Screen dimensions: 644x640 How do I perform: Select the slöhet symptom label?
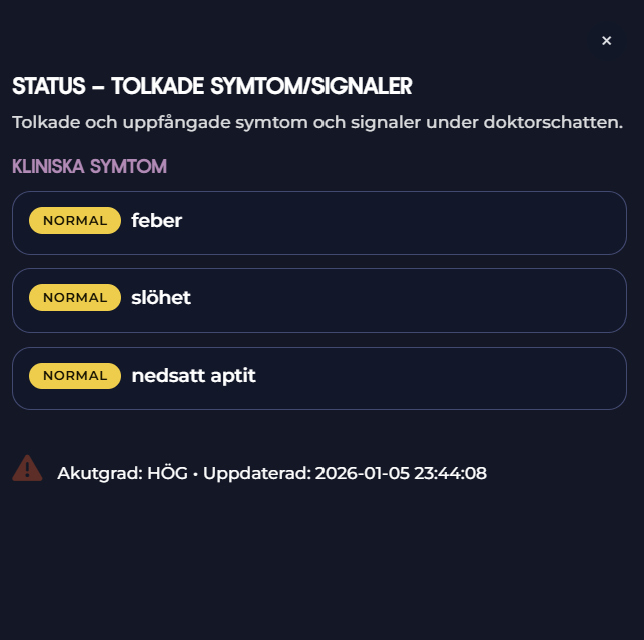(x=161, y=298)
